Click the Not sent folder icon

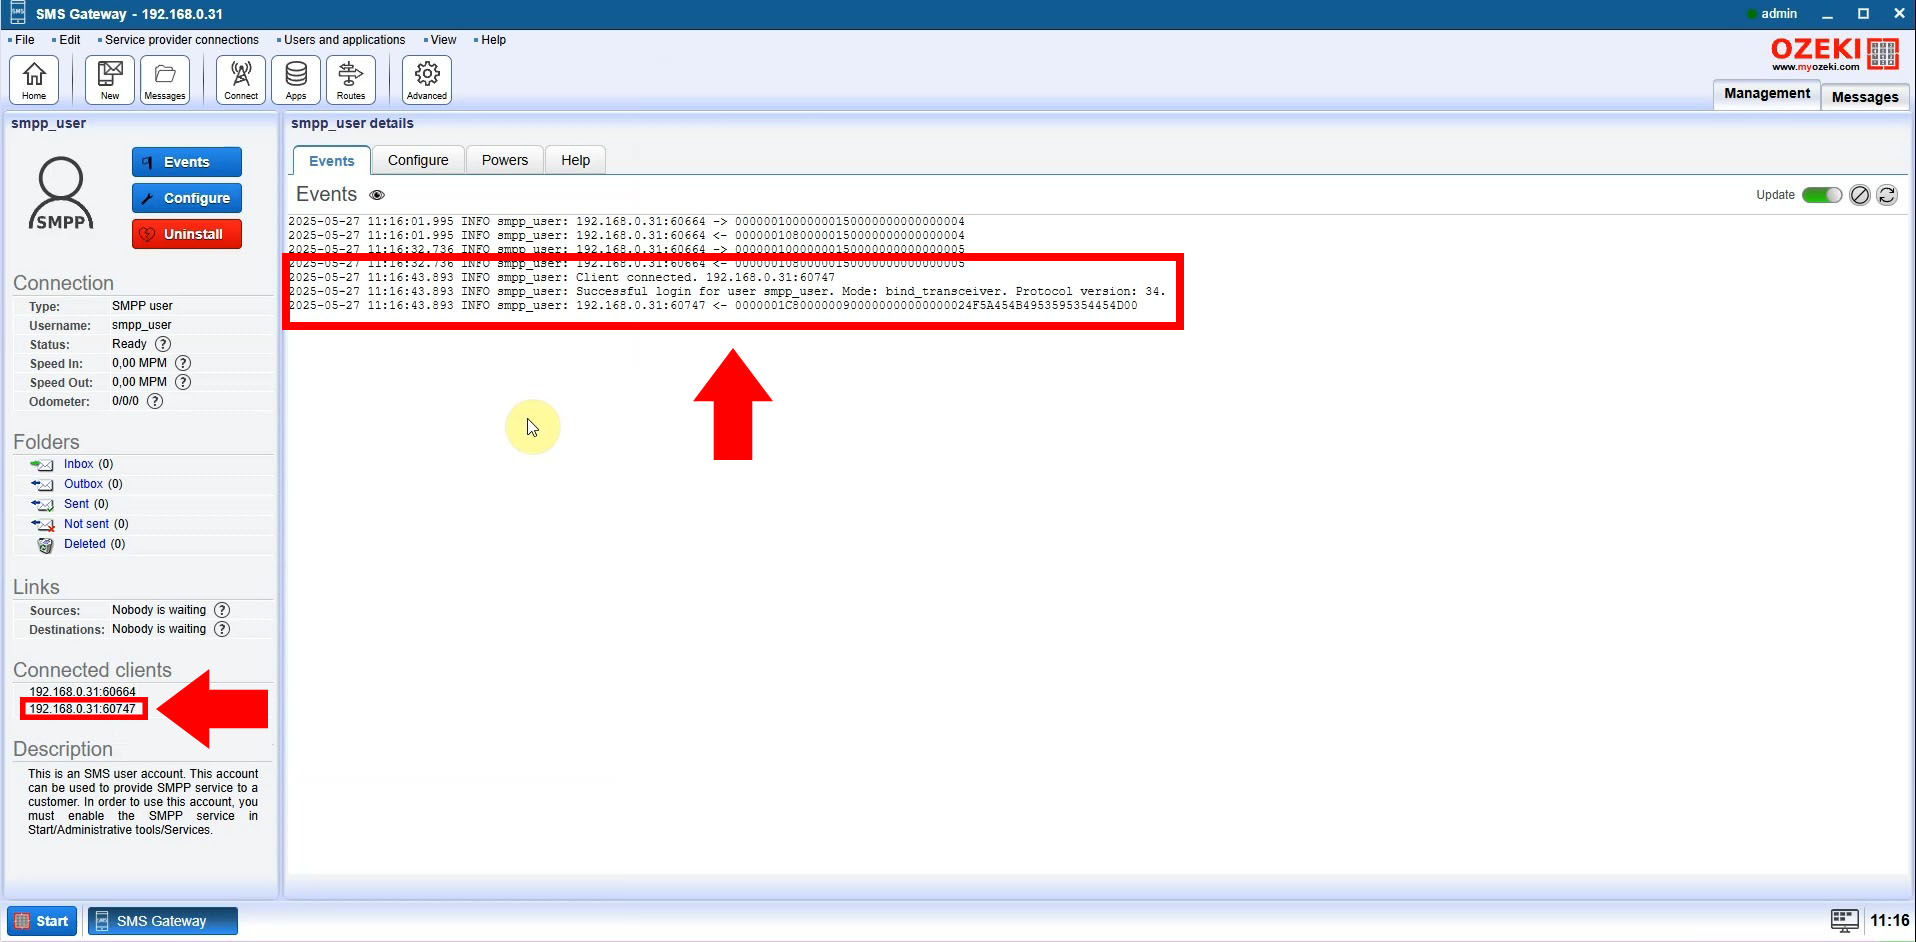point(42,524)
